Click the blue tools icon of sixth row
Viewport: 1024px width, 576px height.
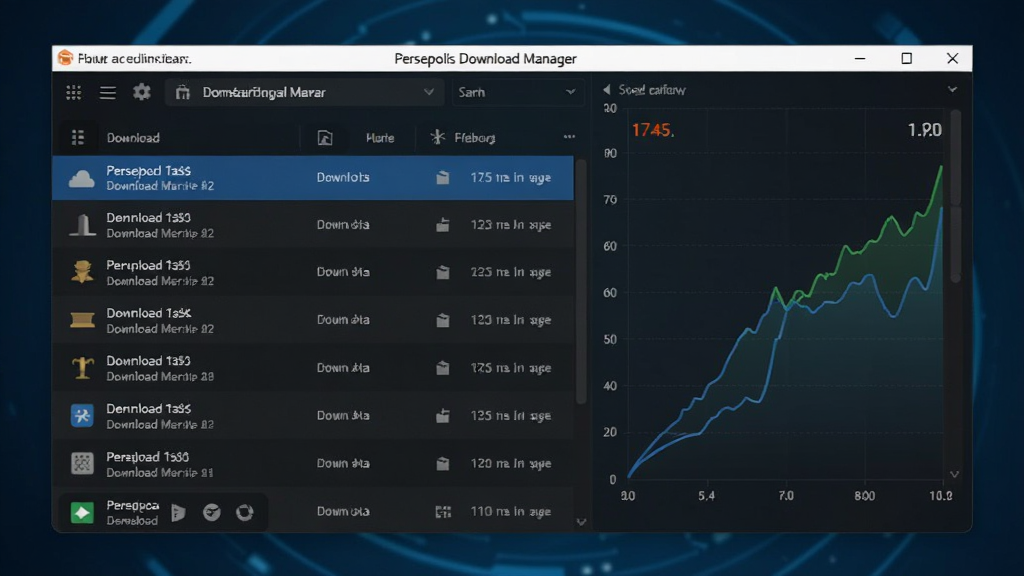tap(82, 415)
